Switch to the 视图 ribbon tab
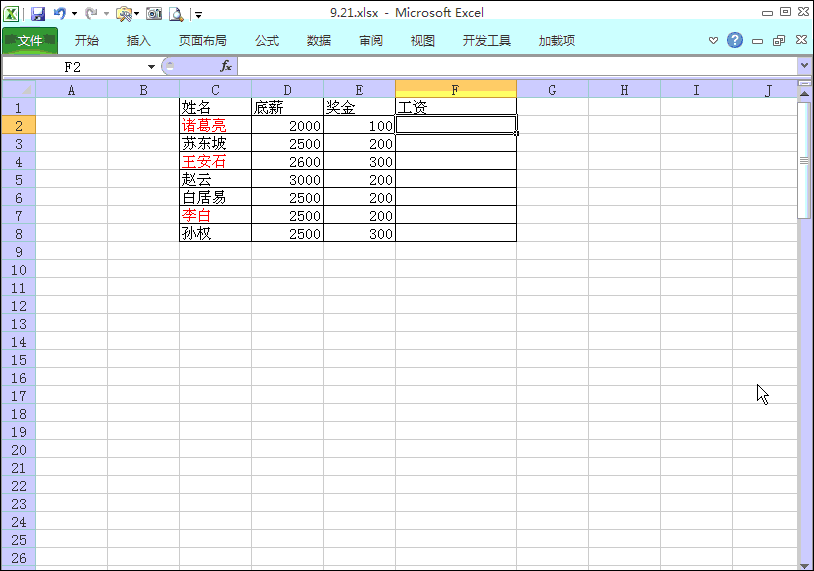Screen dimensions: 814x571 click(x=423, y=40)
